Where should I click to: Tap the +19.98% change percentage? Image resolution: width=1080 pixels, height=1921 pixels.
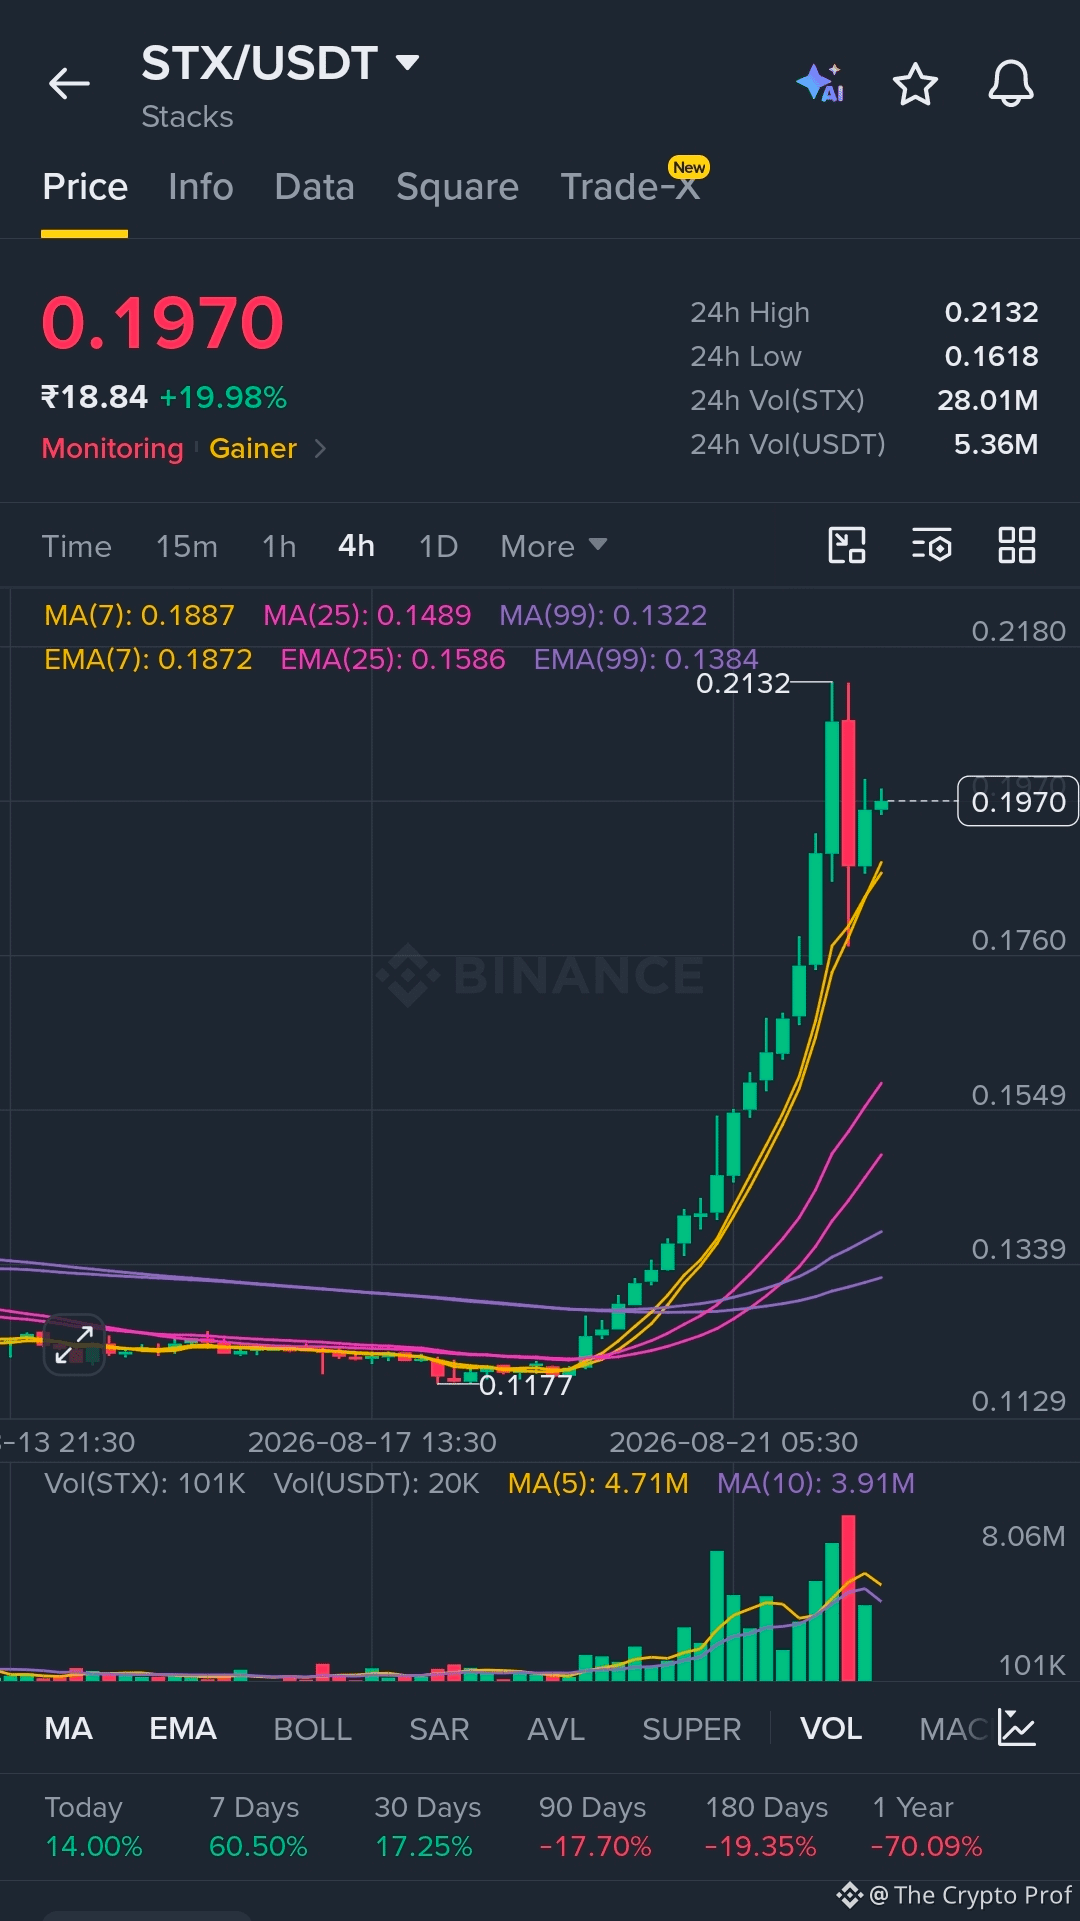pos(223,398)
